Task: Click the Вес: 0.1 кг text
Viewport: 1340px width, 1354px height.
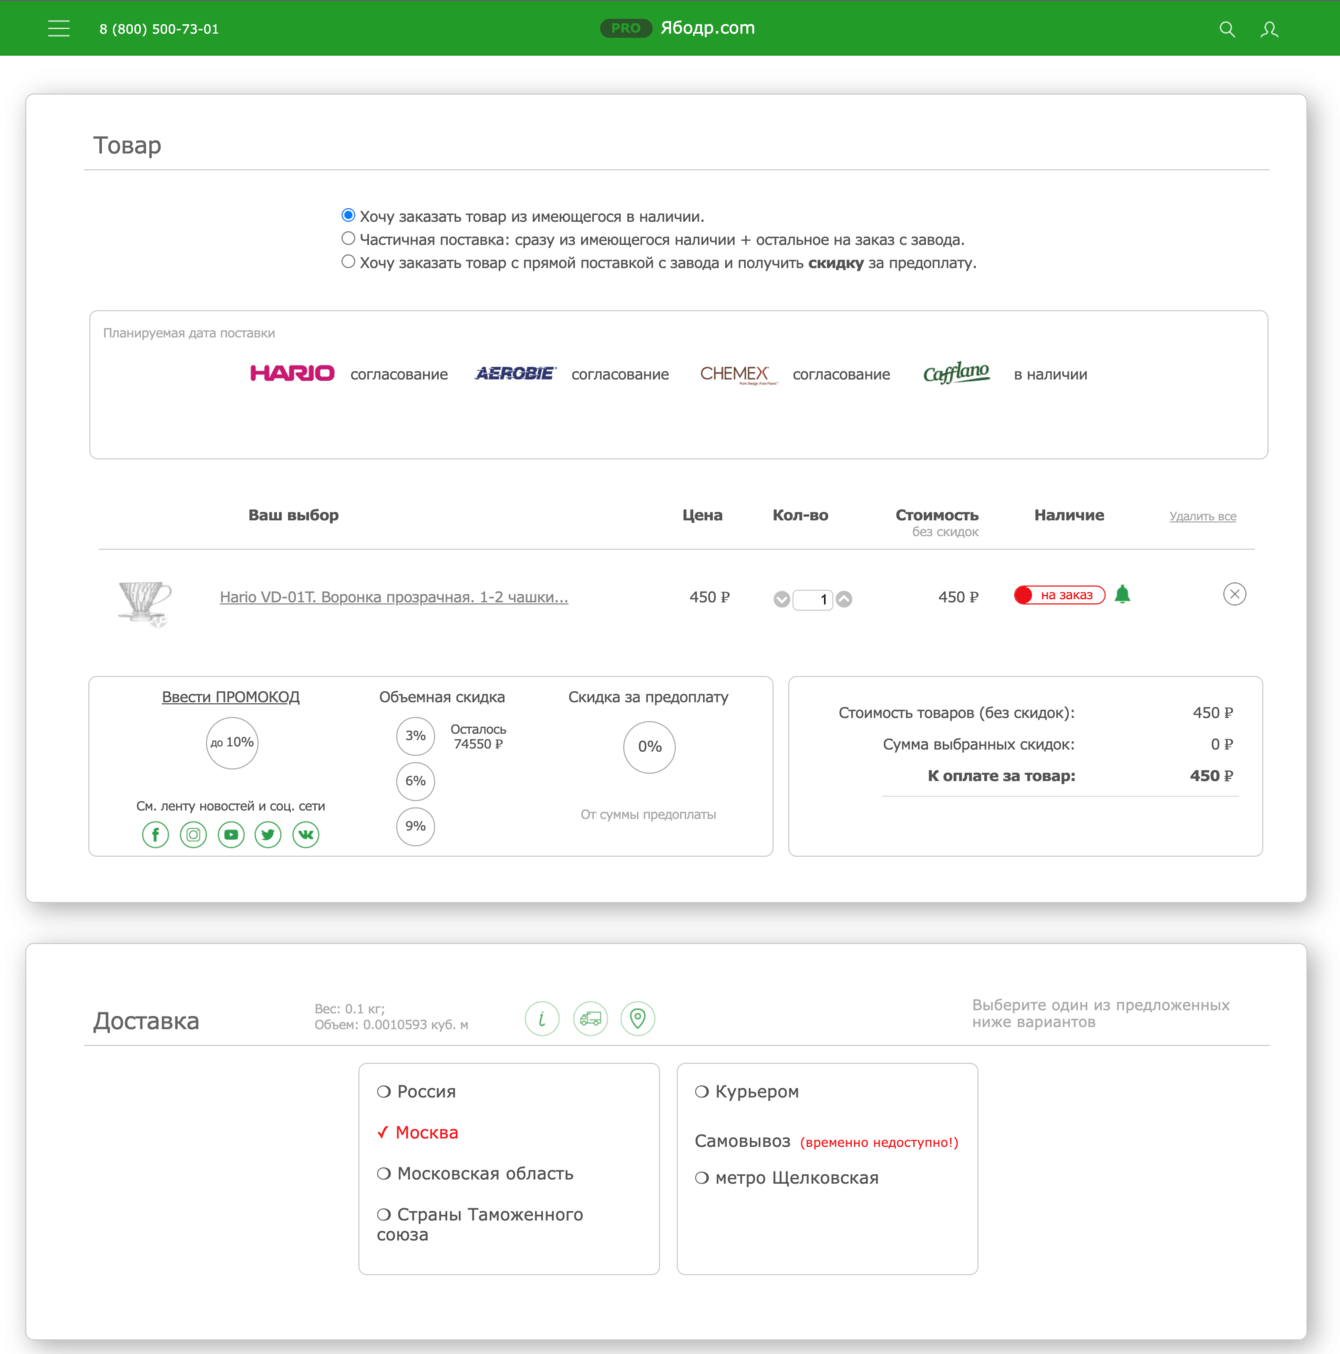Action: pos(350,1009)
